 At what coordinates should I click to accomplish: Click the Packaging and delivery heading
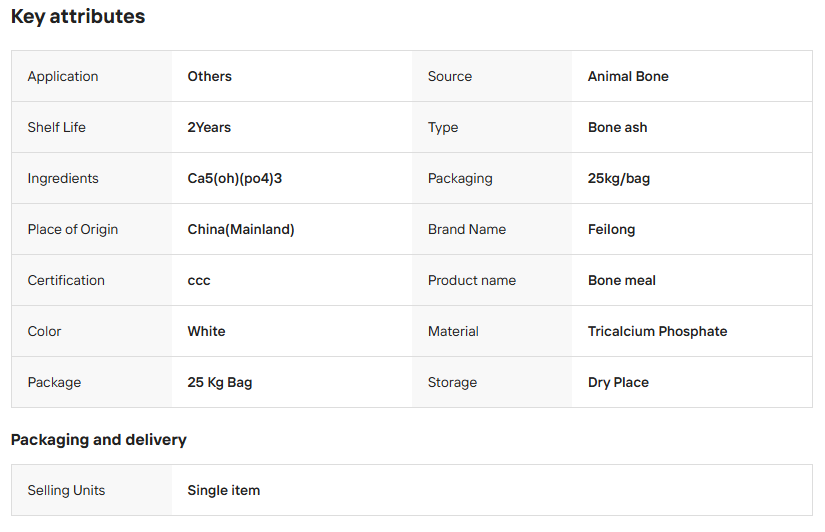point(99,440)
